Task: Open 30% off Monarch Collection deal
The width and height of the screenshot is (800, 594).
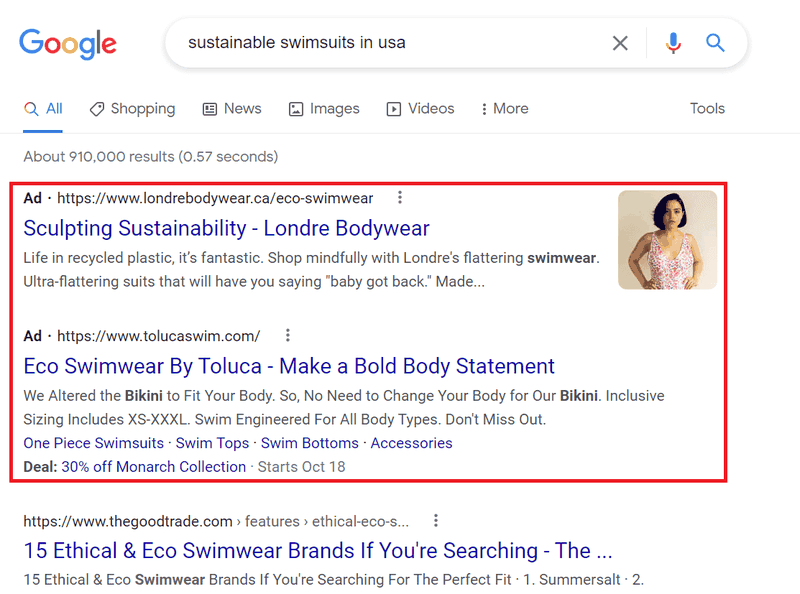Action: [x=154, y=466]
